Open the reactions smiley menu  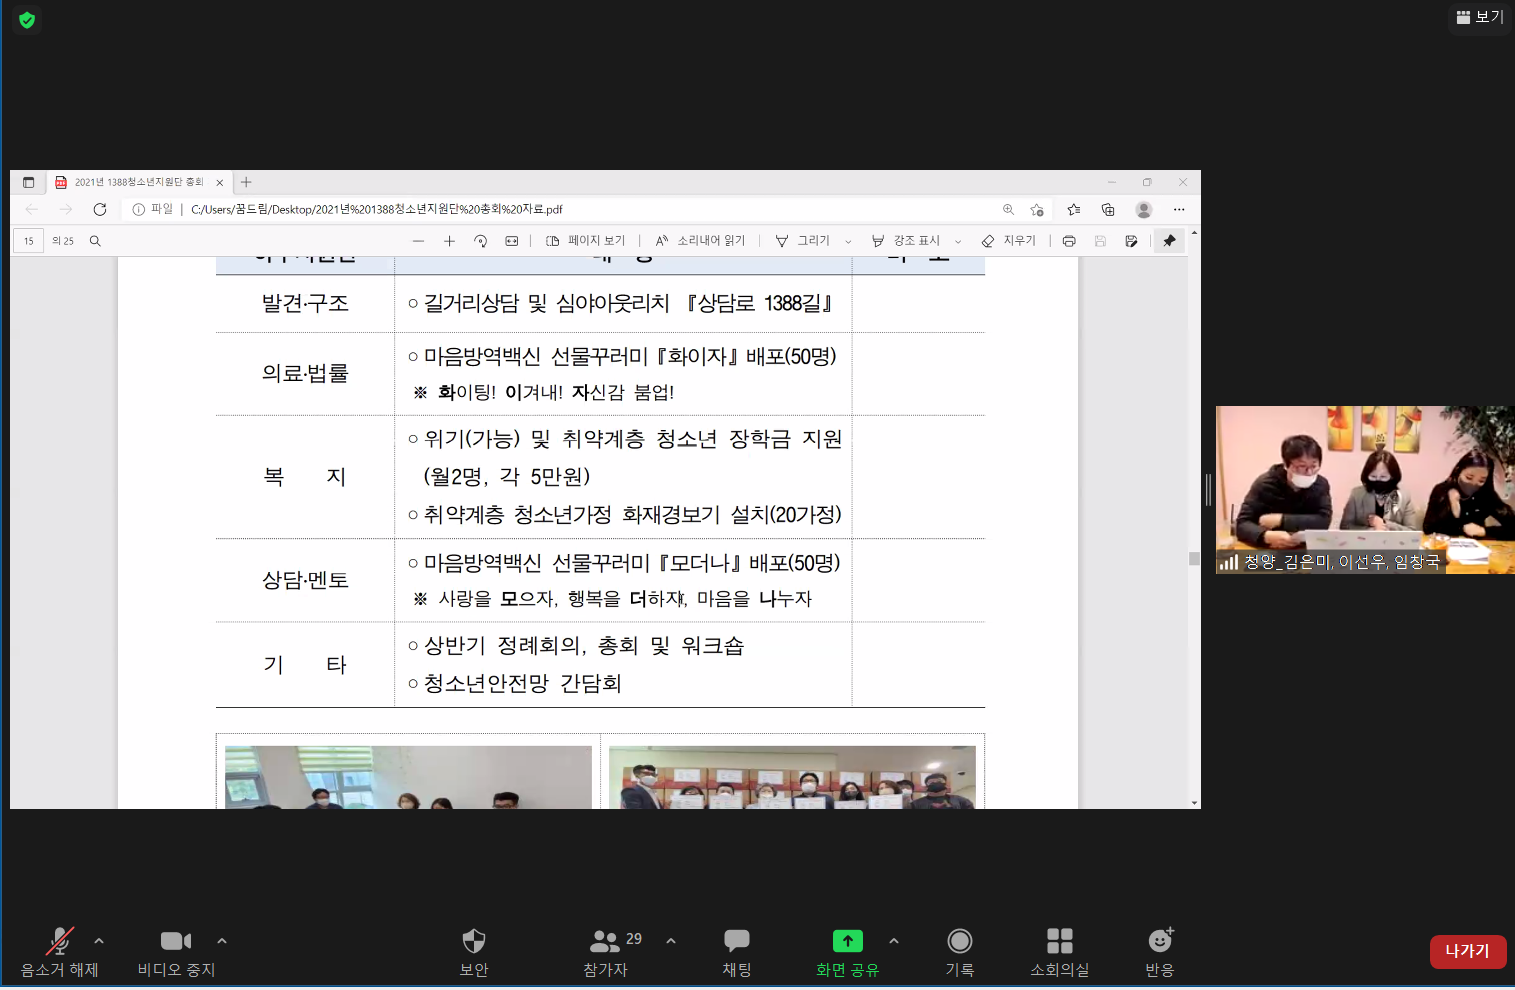click(1159, 941)
